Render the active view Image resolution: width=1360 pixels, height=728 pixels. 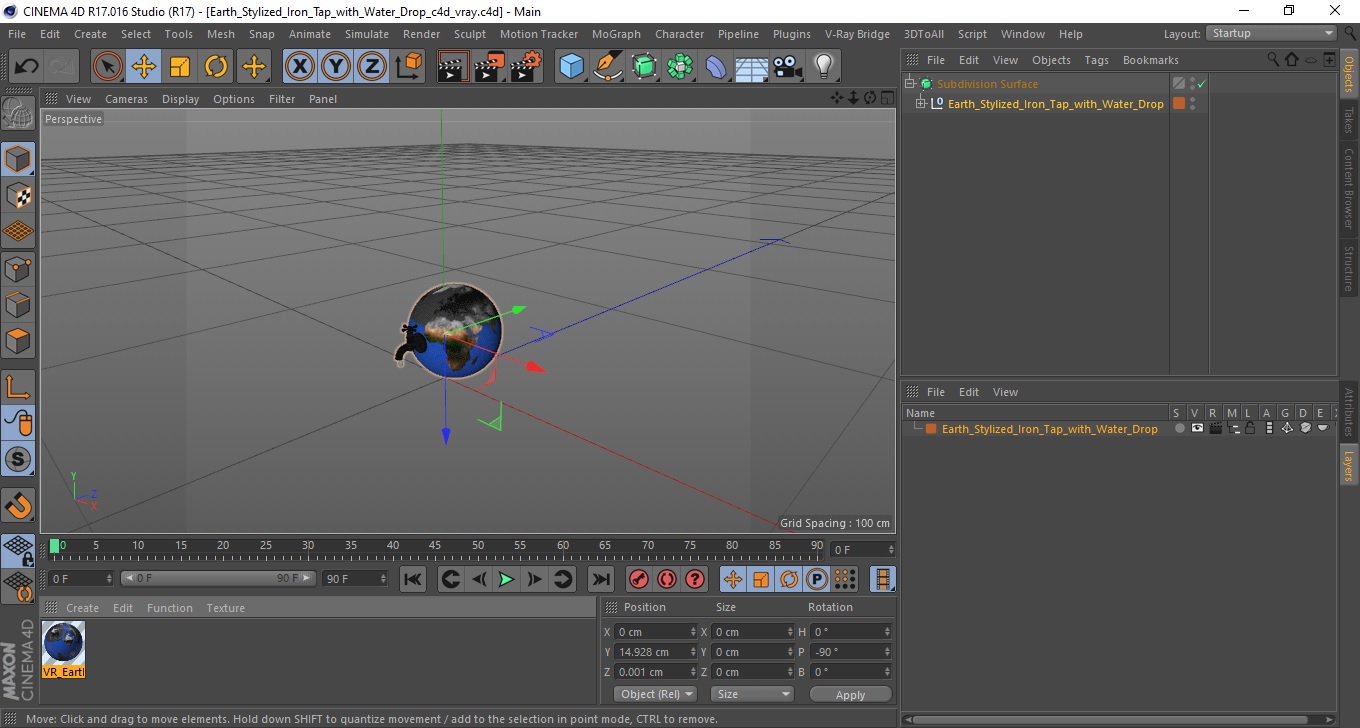[453, 67]
